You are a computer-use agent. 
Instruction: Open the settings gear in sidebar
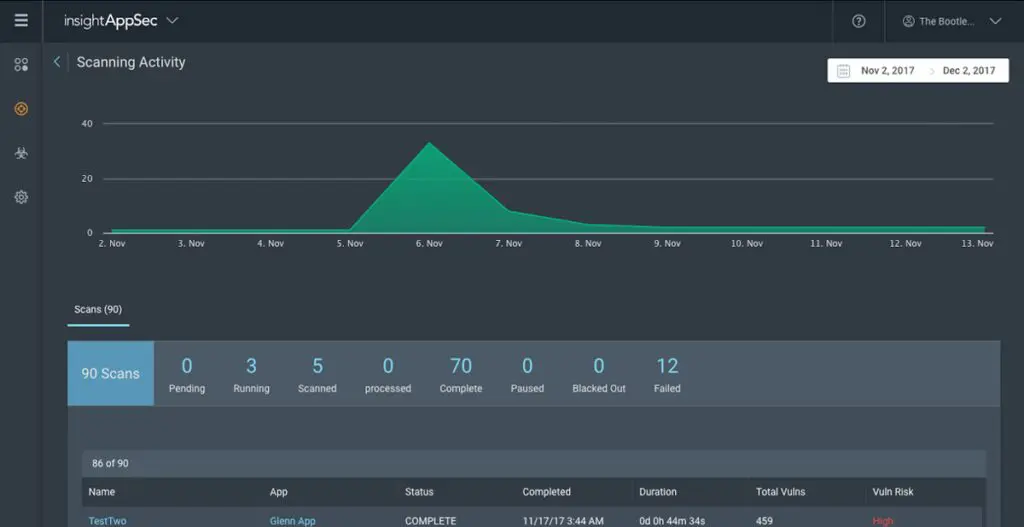21,197
